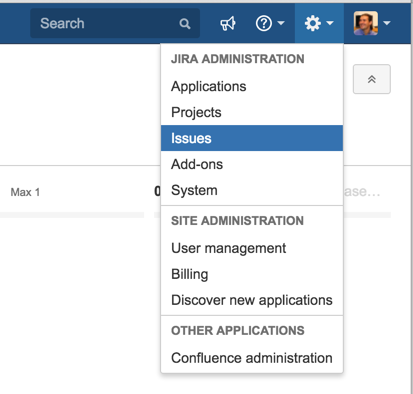Open the feedback megaphone icon

point(228,23)
